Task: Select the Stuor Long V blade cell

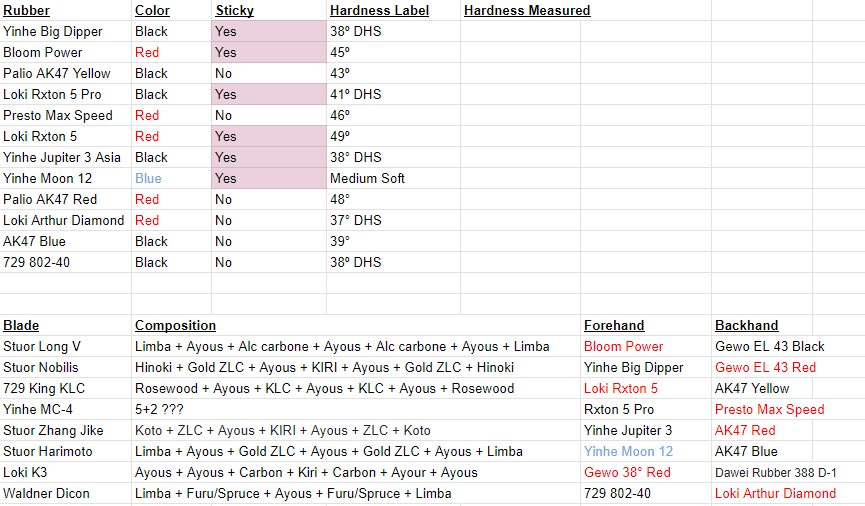Action: click(x=66, y=347)
